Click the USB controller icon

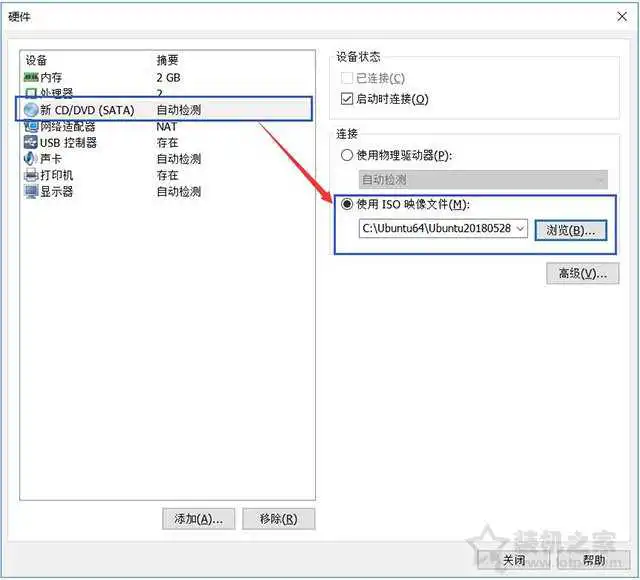31,142
